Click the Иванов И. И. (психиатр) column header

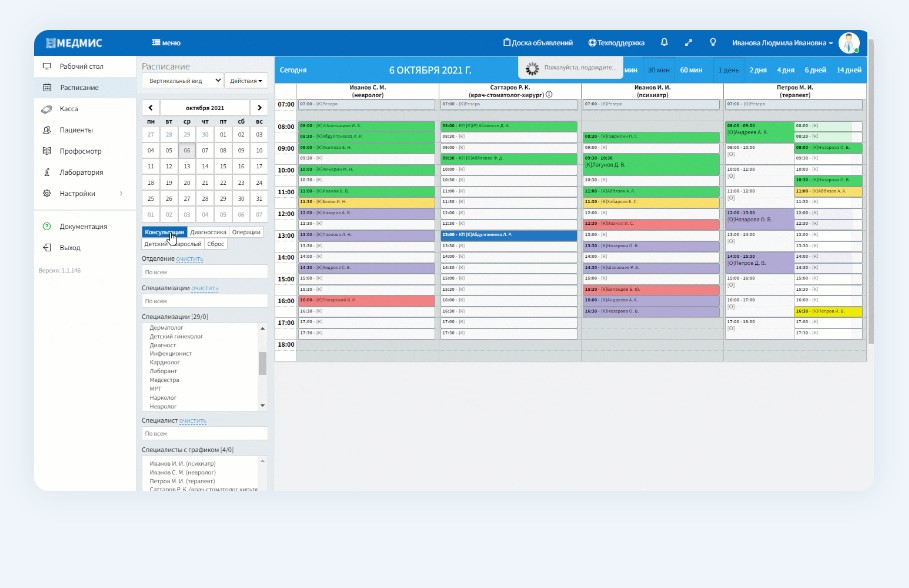click(652, 90)
